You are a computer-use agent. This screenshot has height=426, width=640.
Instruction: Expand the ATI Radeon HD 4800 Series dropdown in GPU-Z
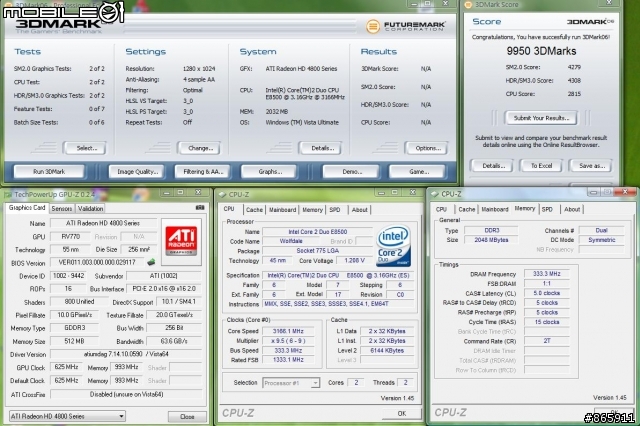coord(67,416)
